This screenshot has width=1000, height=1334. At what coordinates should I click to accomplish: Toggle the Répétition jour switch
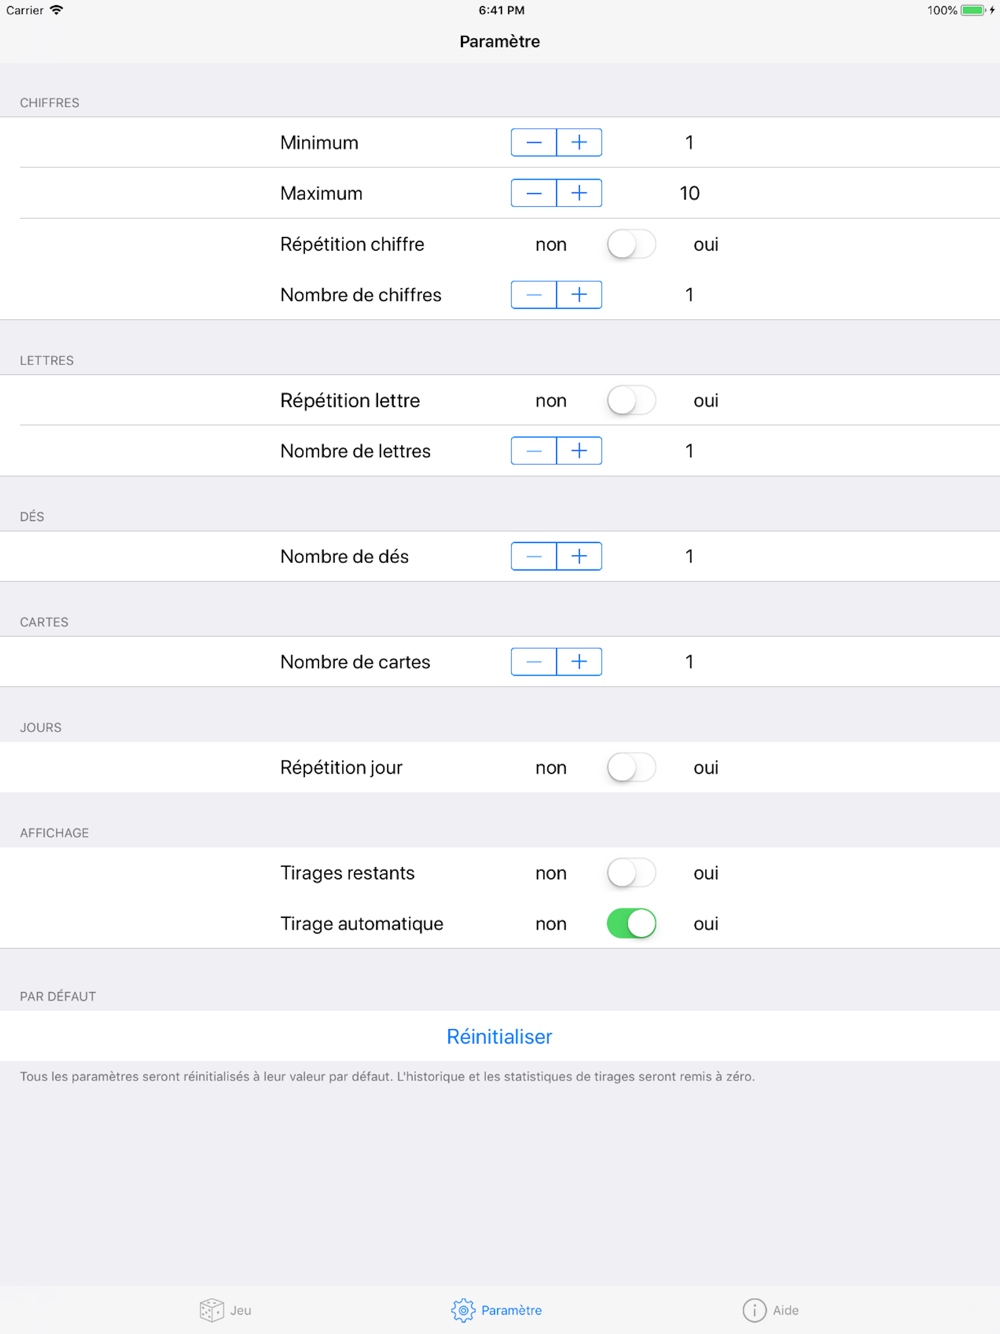(x=631, y=768)
